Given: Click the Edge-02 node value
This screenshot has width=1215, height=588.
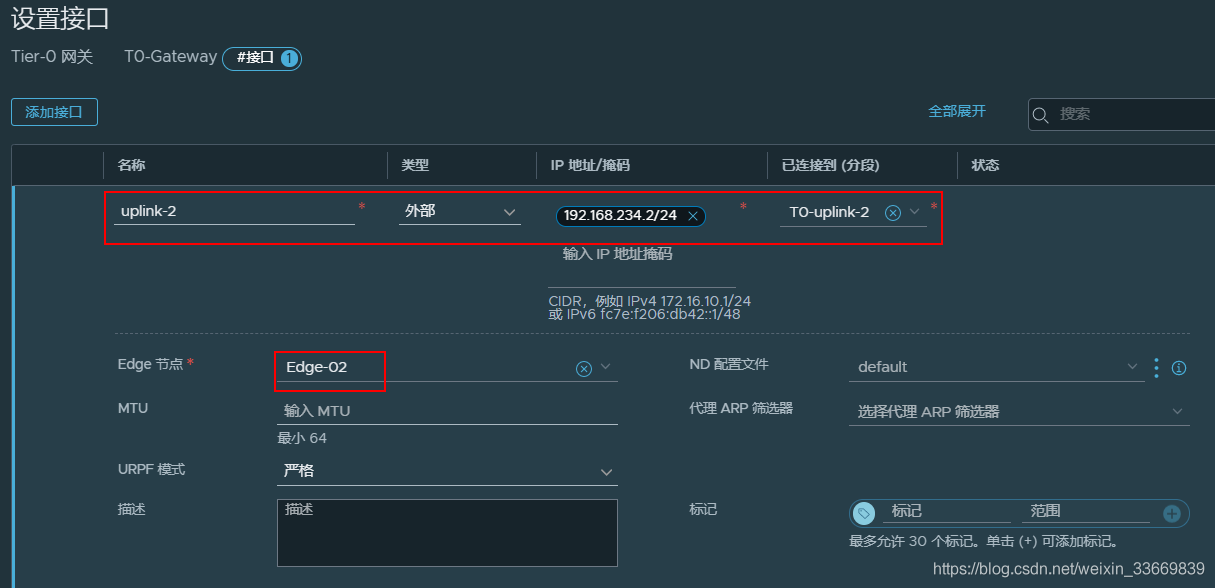Looking at the screenshot, I should tap(316, 367).
